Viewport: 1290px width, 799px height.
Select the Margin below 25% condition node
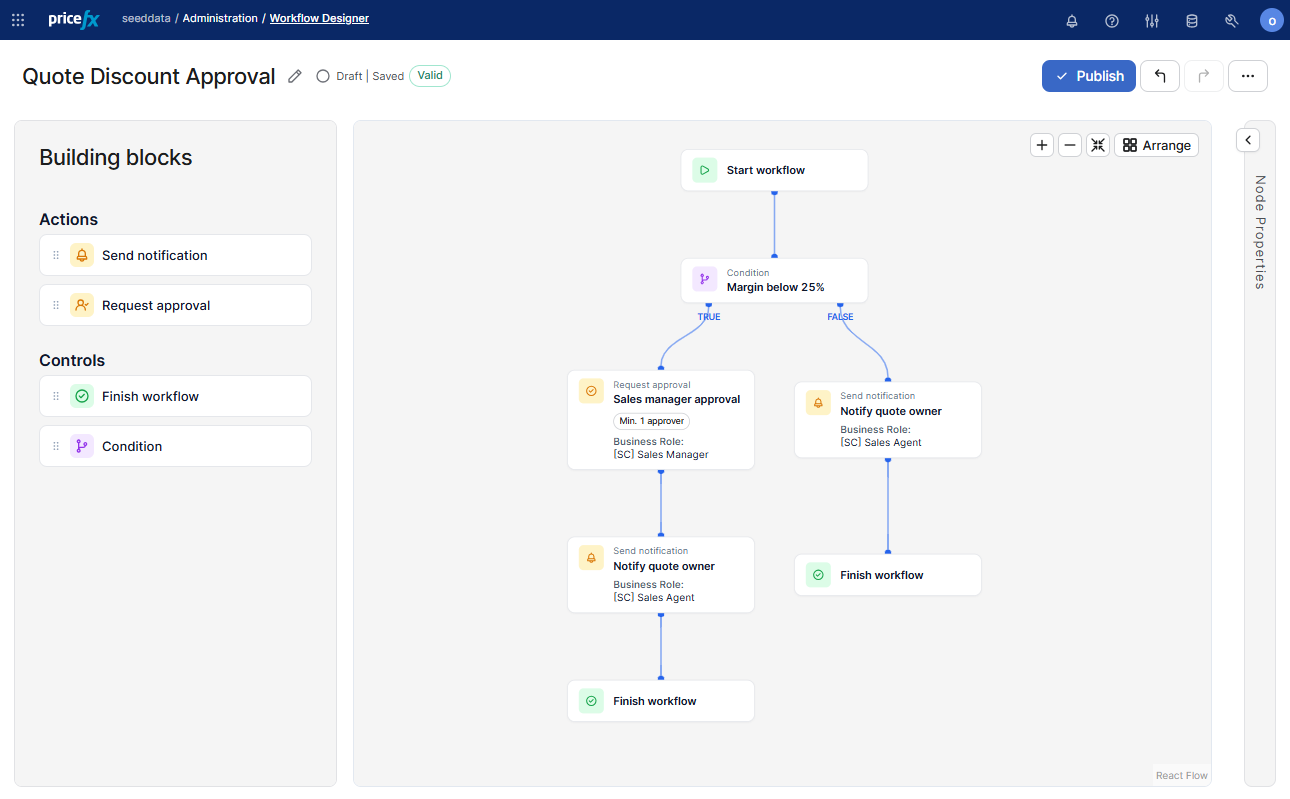coord(775,280)
